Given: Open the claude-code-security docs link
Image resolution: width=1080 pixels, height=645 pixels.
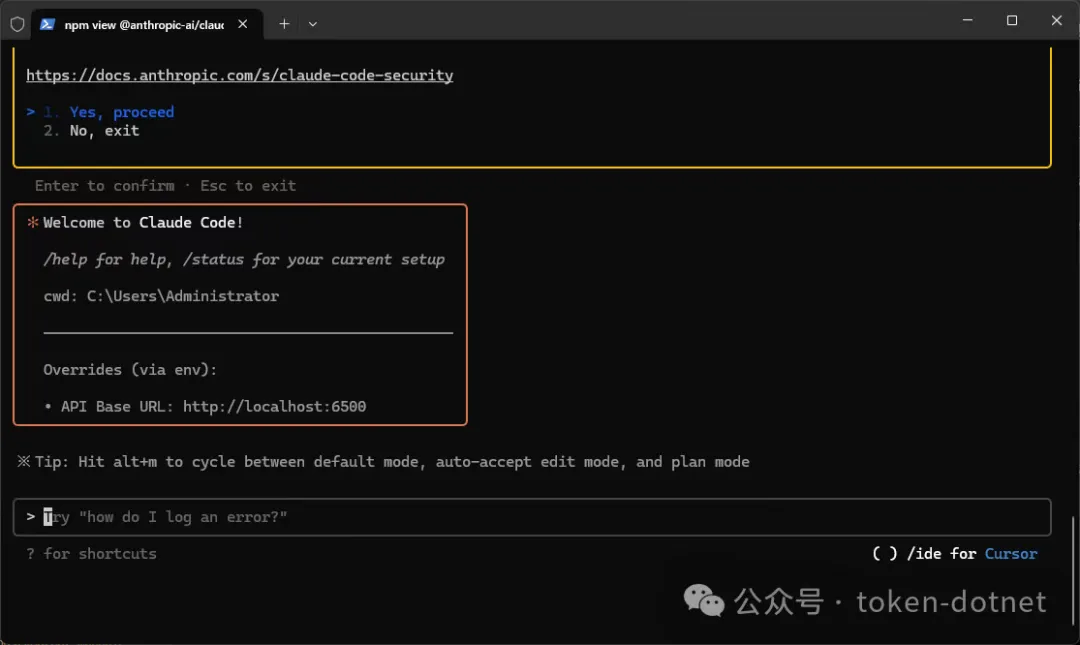Looking at the screenshot, I should (239, 75).
